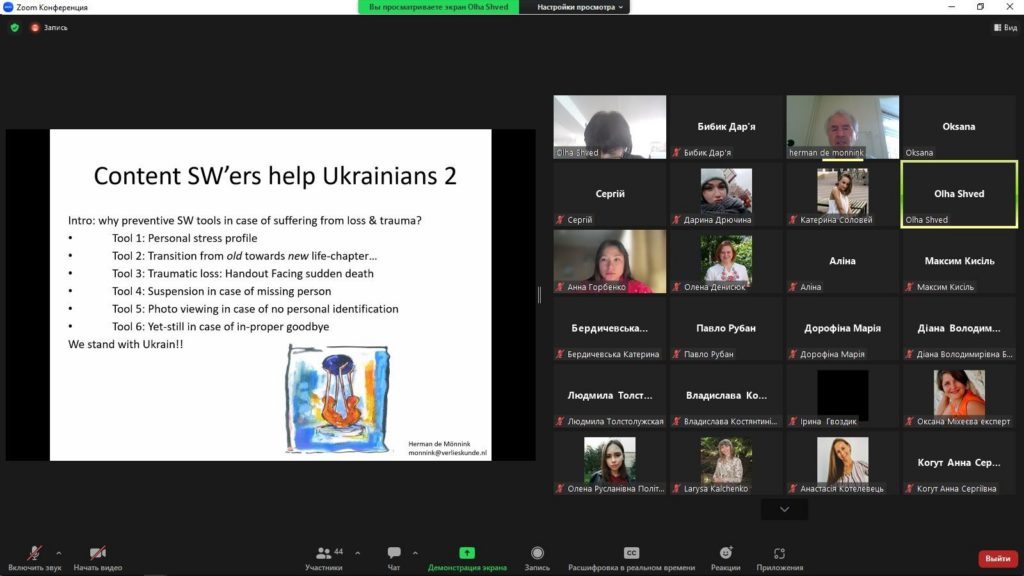Show more participants with down chevron
The height and width of the screenshot is (576, 1024).
pos(784,509)
